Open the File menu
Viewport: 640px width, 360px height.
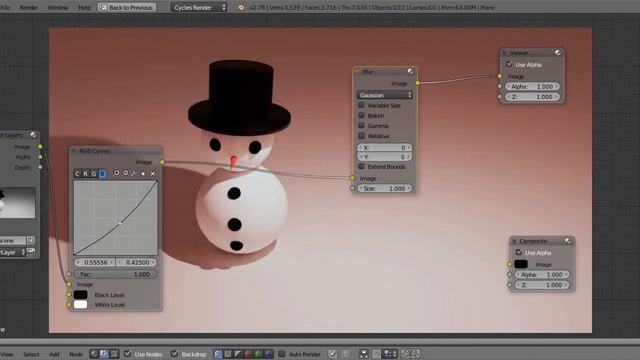tap(5, 7)
